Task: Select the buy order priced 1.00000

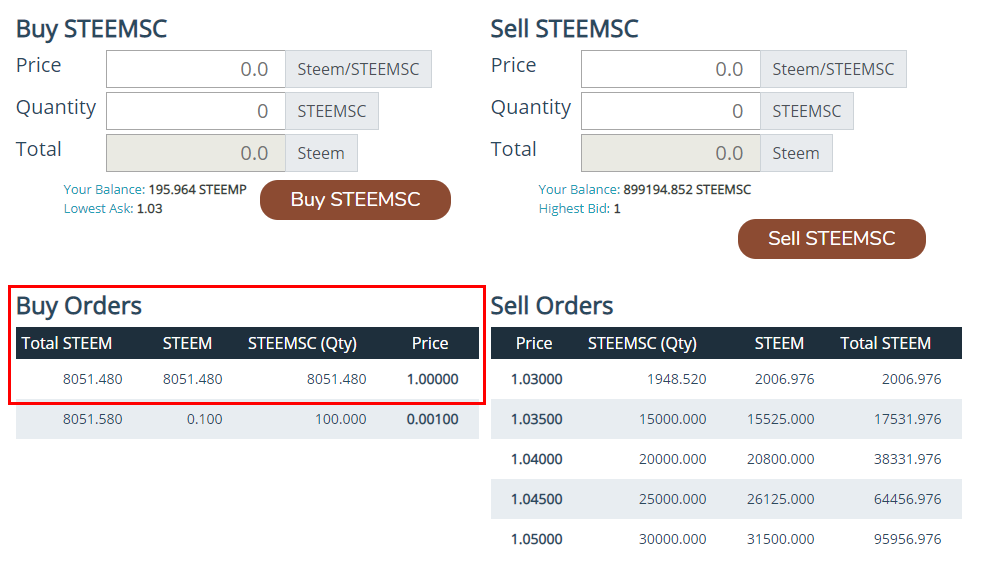Action: click(247, 379)
